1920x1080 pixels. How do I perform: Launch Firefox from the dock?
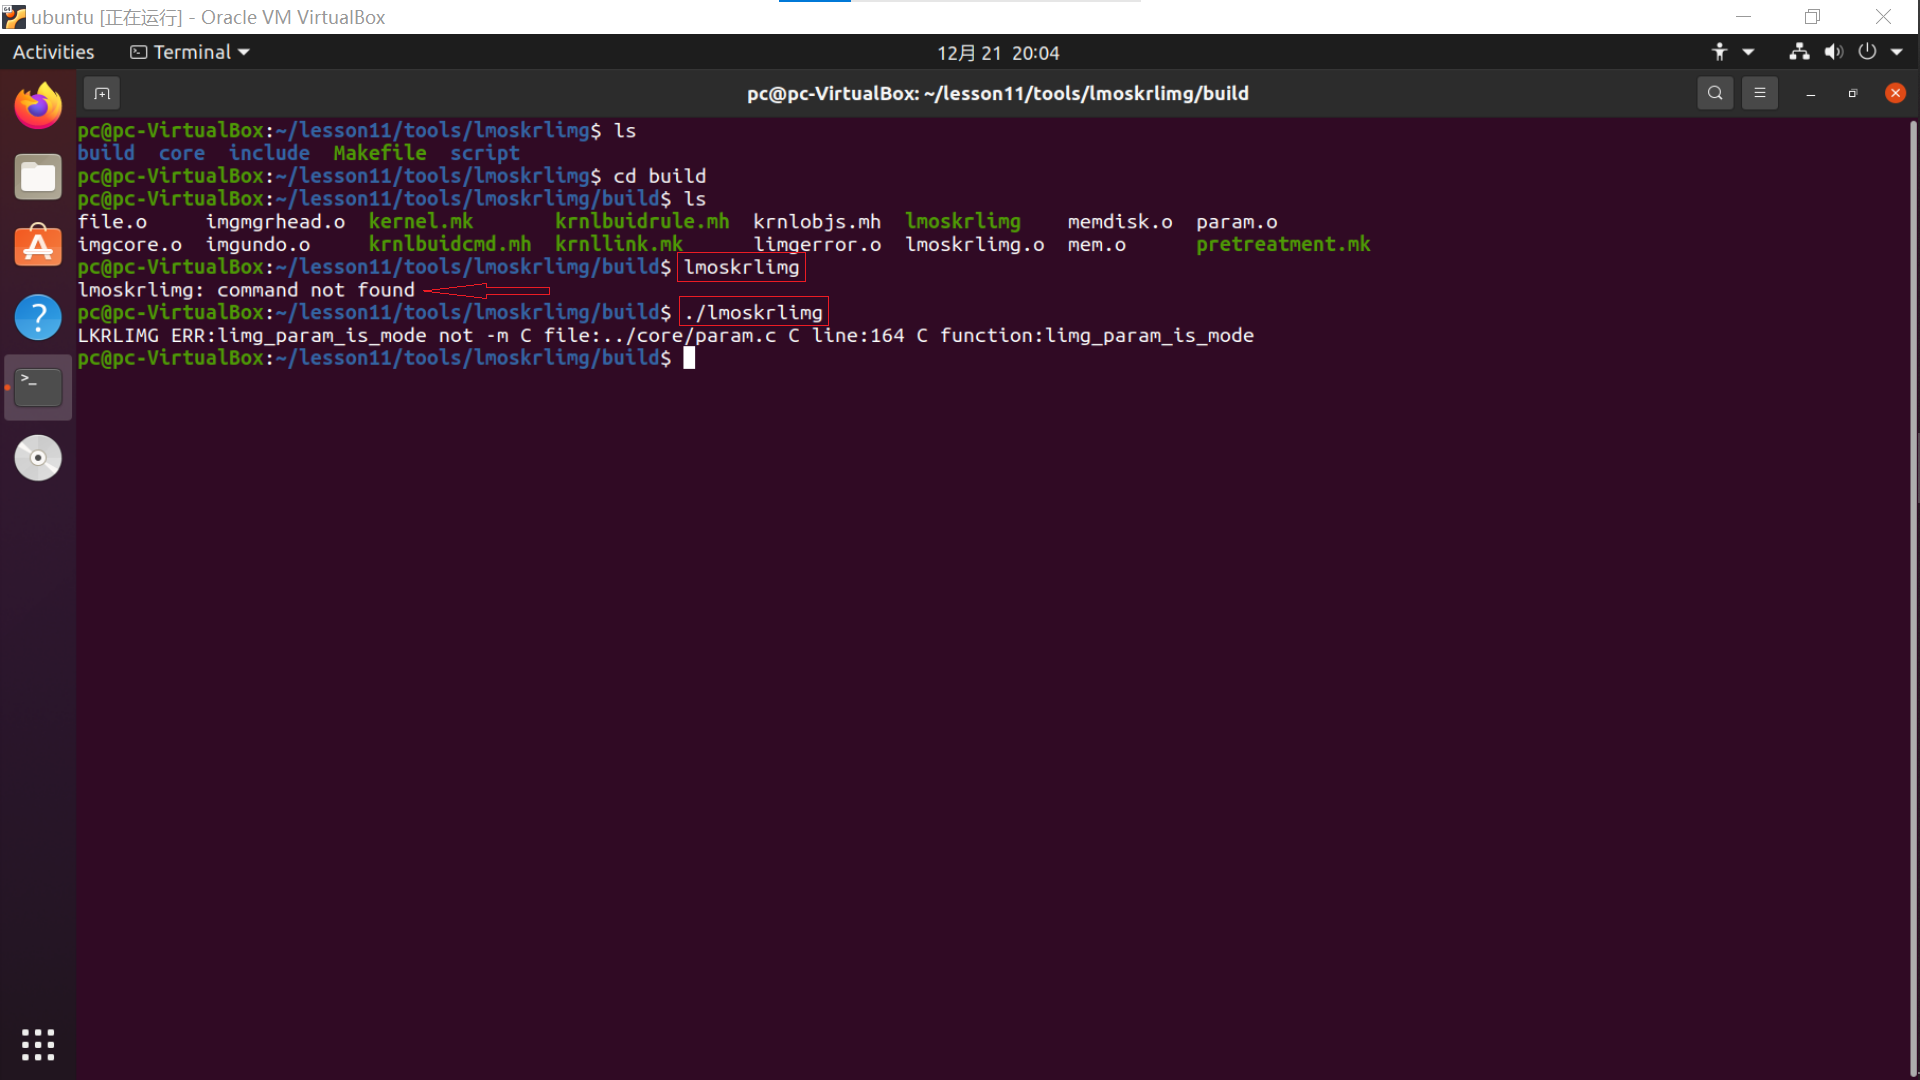38,106
